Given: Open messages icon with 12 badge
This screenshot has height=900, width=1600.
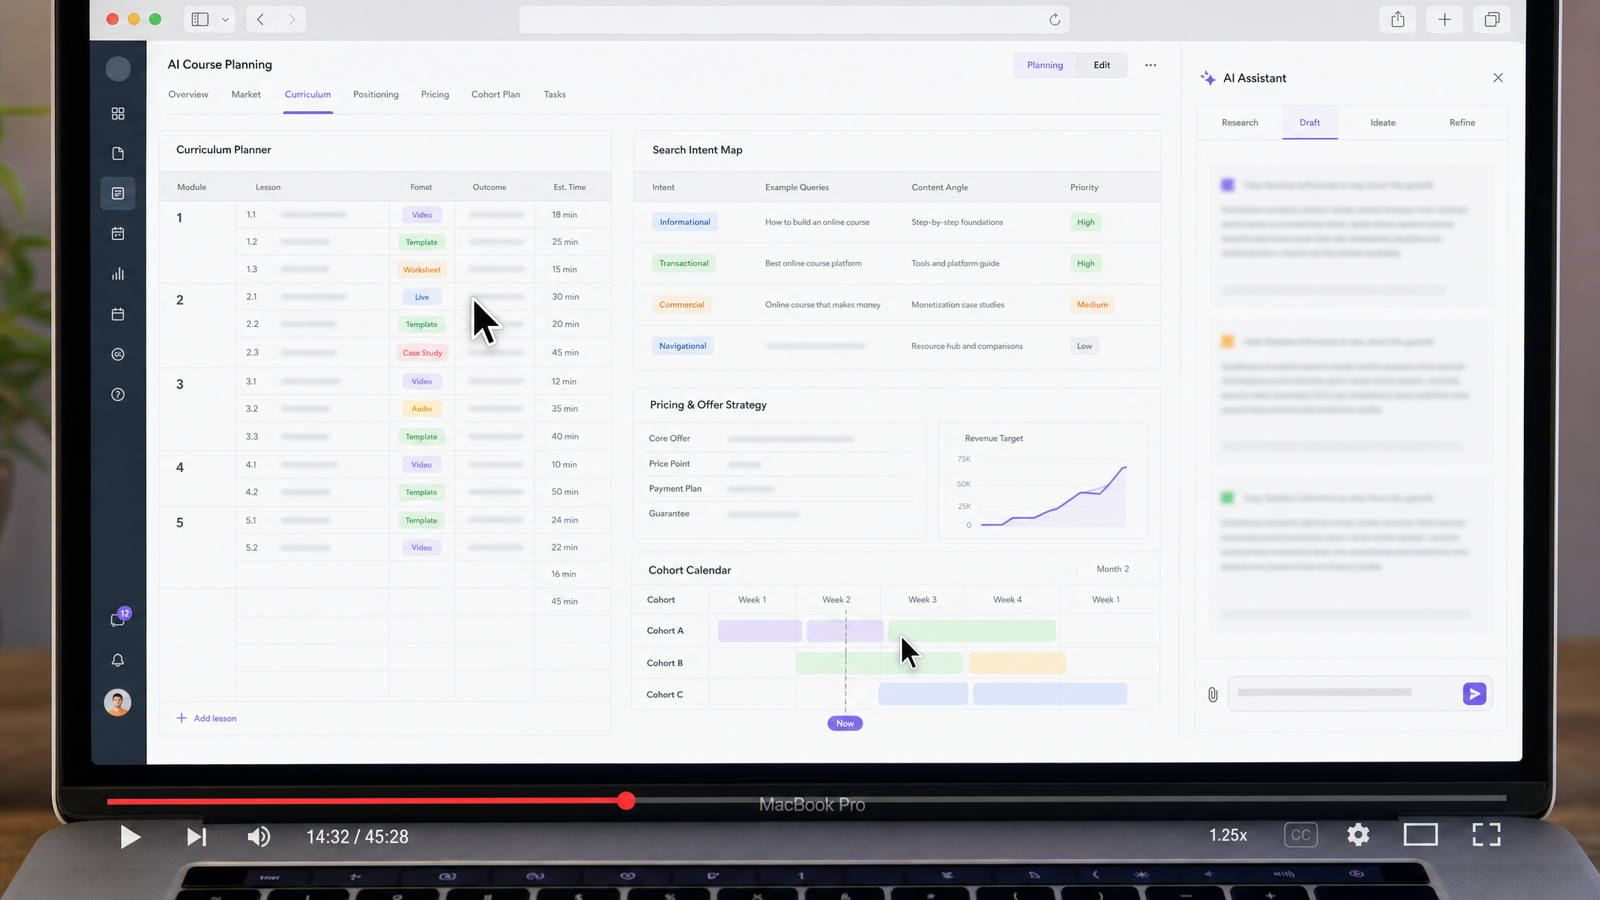Looking at the screenshot, I should pyautogui.click(x=119, y=618).
